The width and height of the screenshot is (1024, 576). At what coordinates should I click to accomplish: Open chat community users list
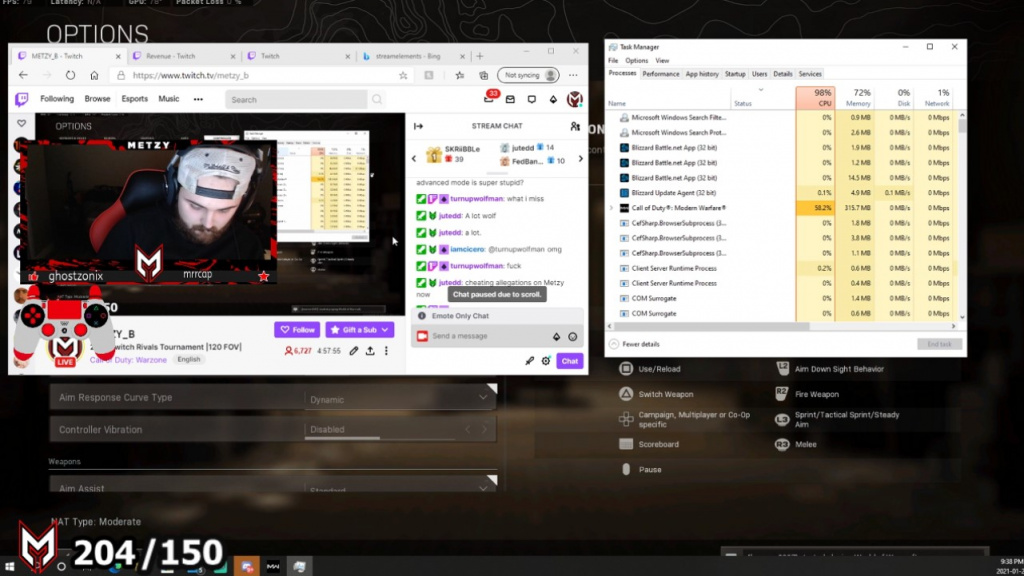[575, 126]
